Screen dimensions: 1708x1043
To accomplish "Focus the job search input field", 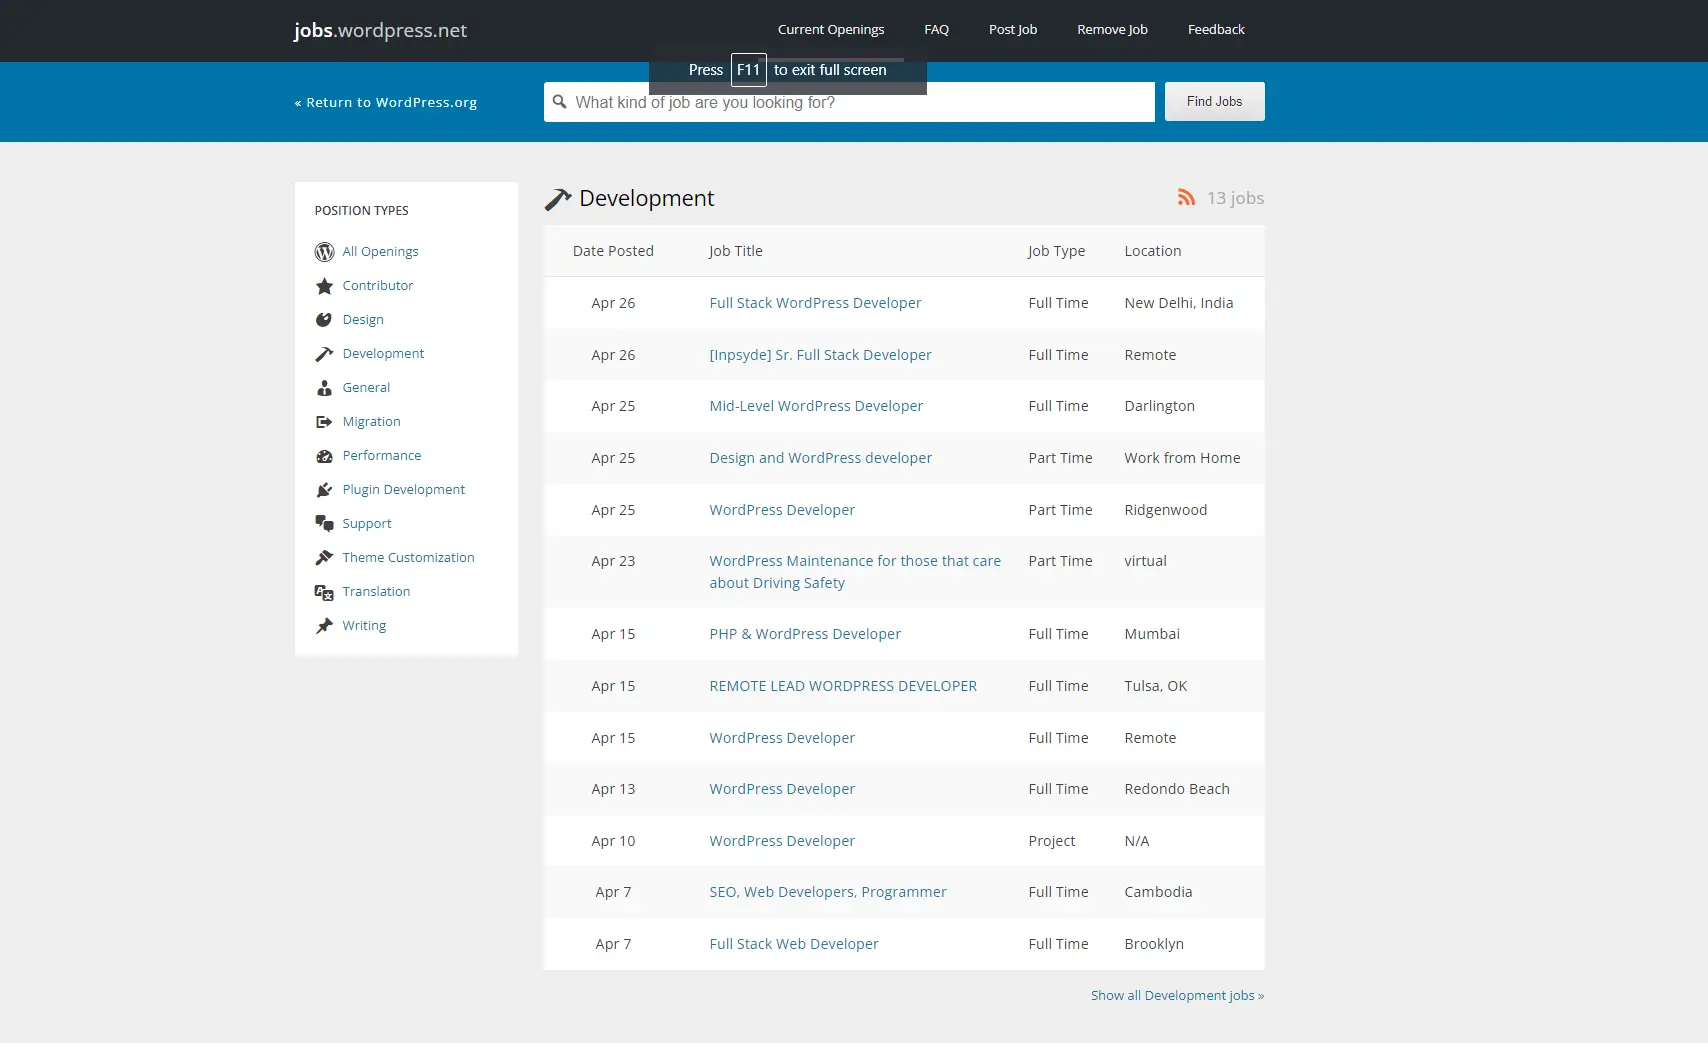I will 849,102.
